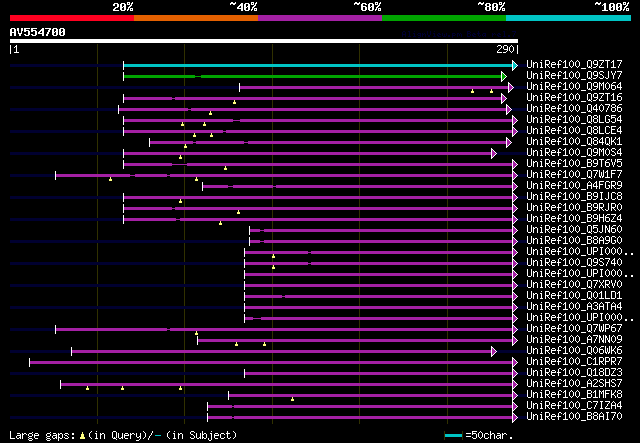Click the yellow gap marker under B1MFK8 bar
This screenshot has height=443, width=640.
(292, 399)
